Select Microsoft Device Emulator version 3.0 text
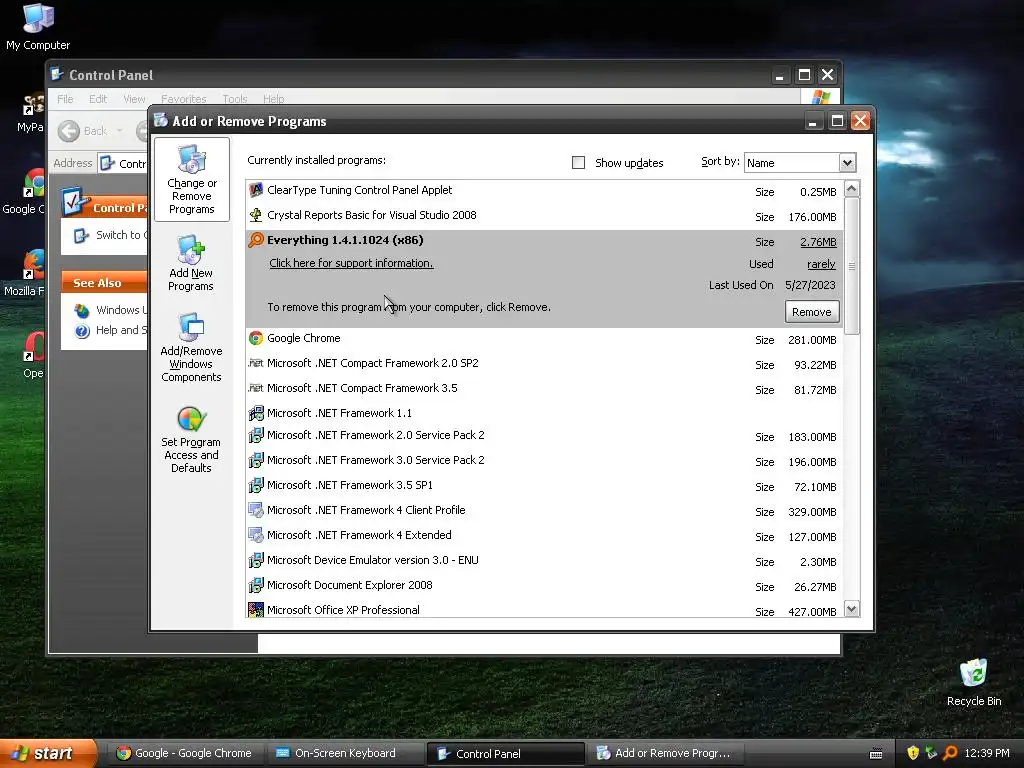 coord(373,560)
